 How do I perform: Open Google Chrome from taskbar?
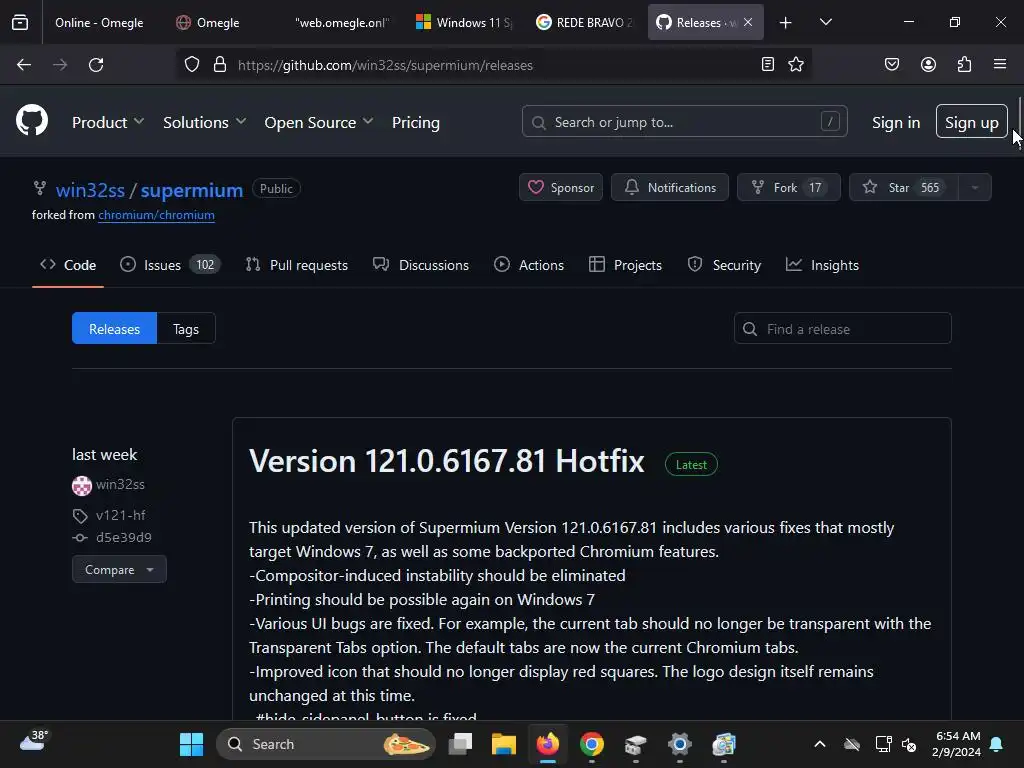tap(592, 744)
